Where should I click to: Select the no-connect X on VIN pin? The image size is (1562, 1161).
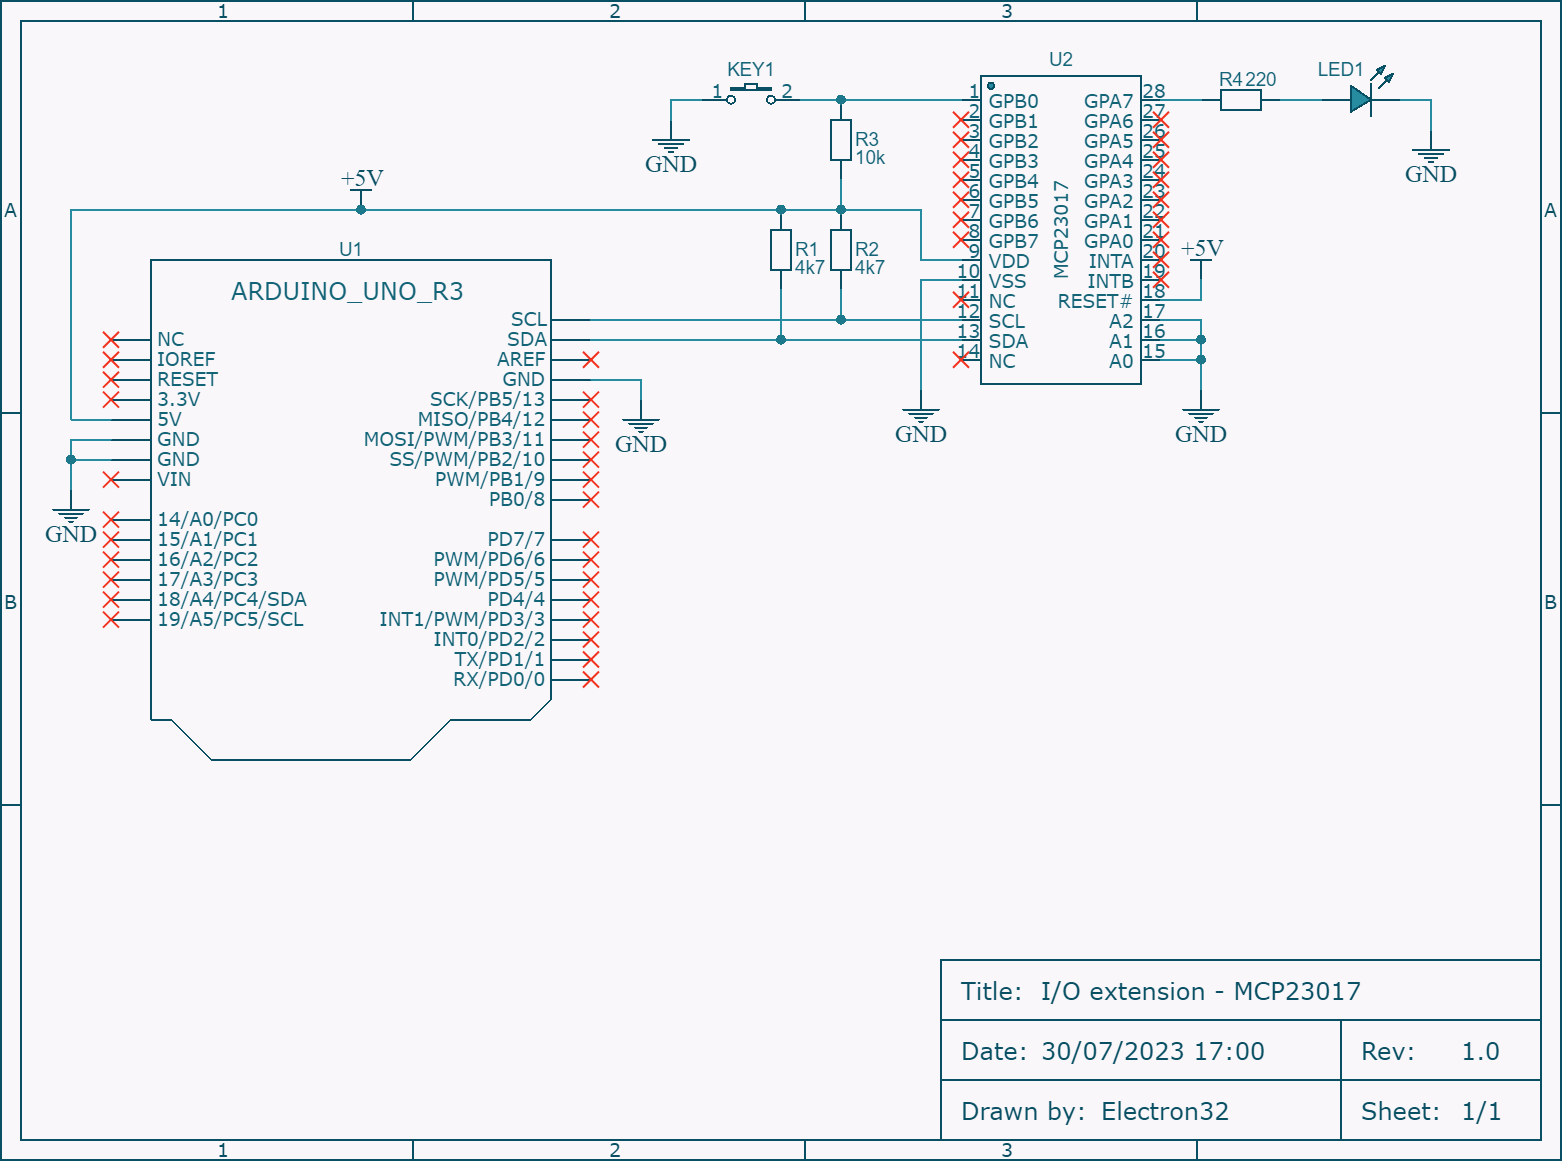111,479
